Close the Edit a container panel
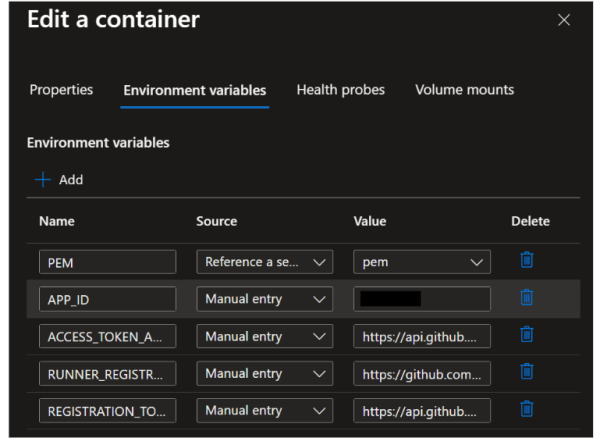The height and width of the screenshot is (445, 600). [x=564, y=20]
